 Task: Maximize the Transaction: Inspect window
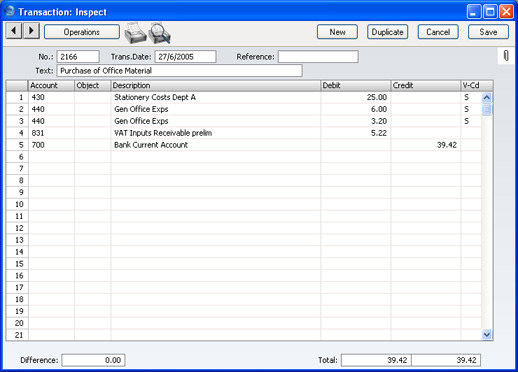coord(490,12)
